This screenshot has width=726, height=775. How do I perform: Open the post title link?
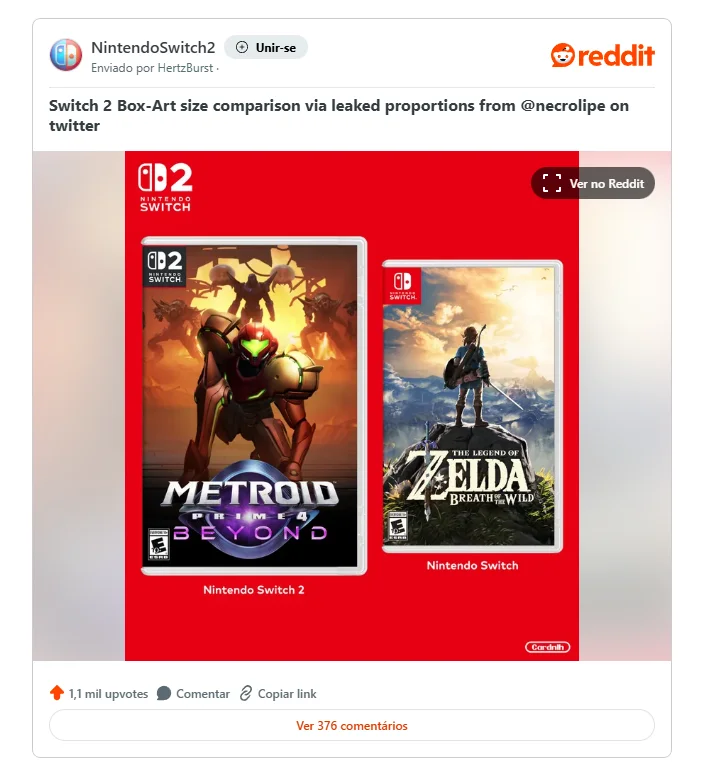click(x=339, y=115)
